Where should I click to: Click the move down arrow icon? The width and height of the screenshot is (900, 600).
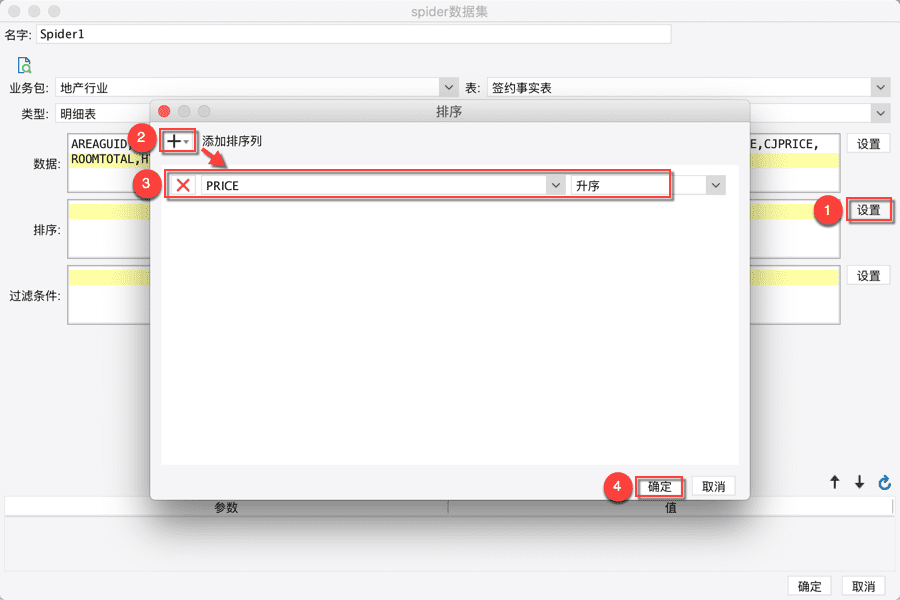coord(859,482)
